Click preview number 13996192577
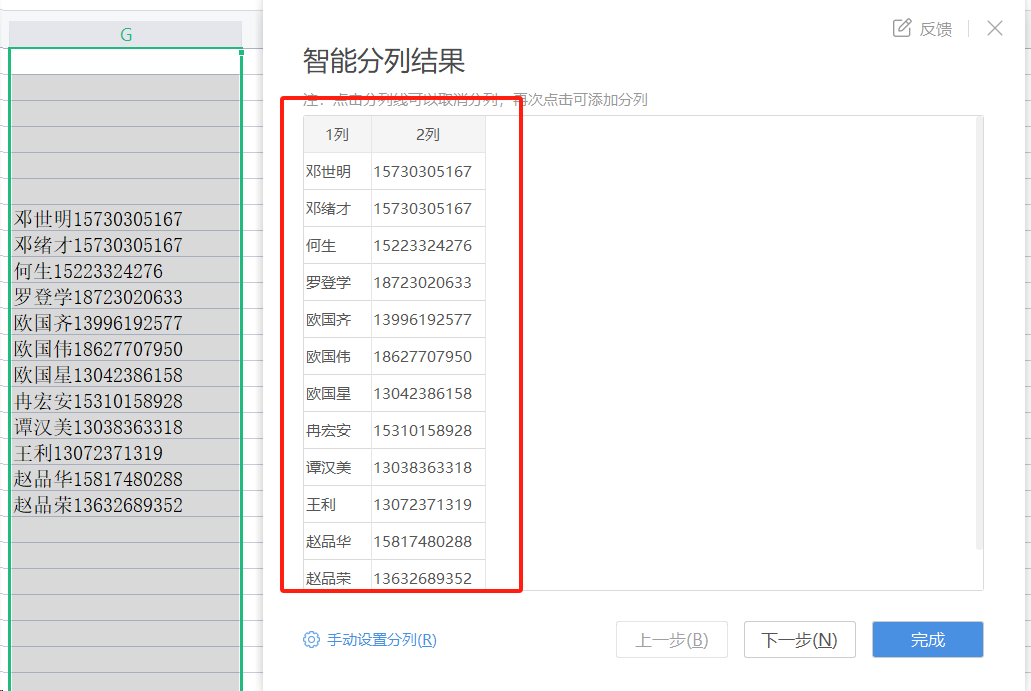Viewport: 1031px width, 691px height. tap(428, 320)
